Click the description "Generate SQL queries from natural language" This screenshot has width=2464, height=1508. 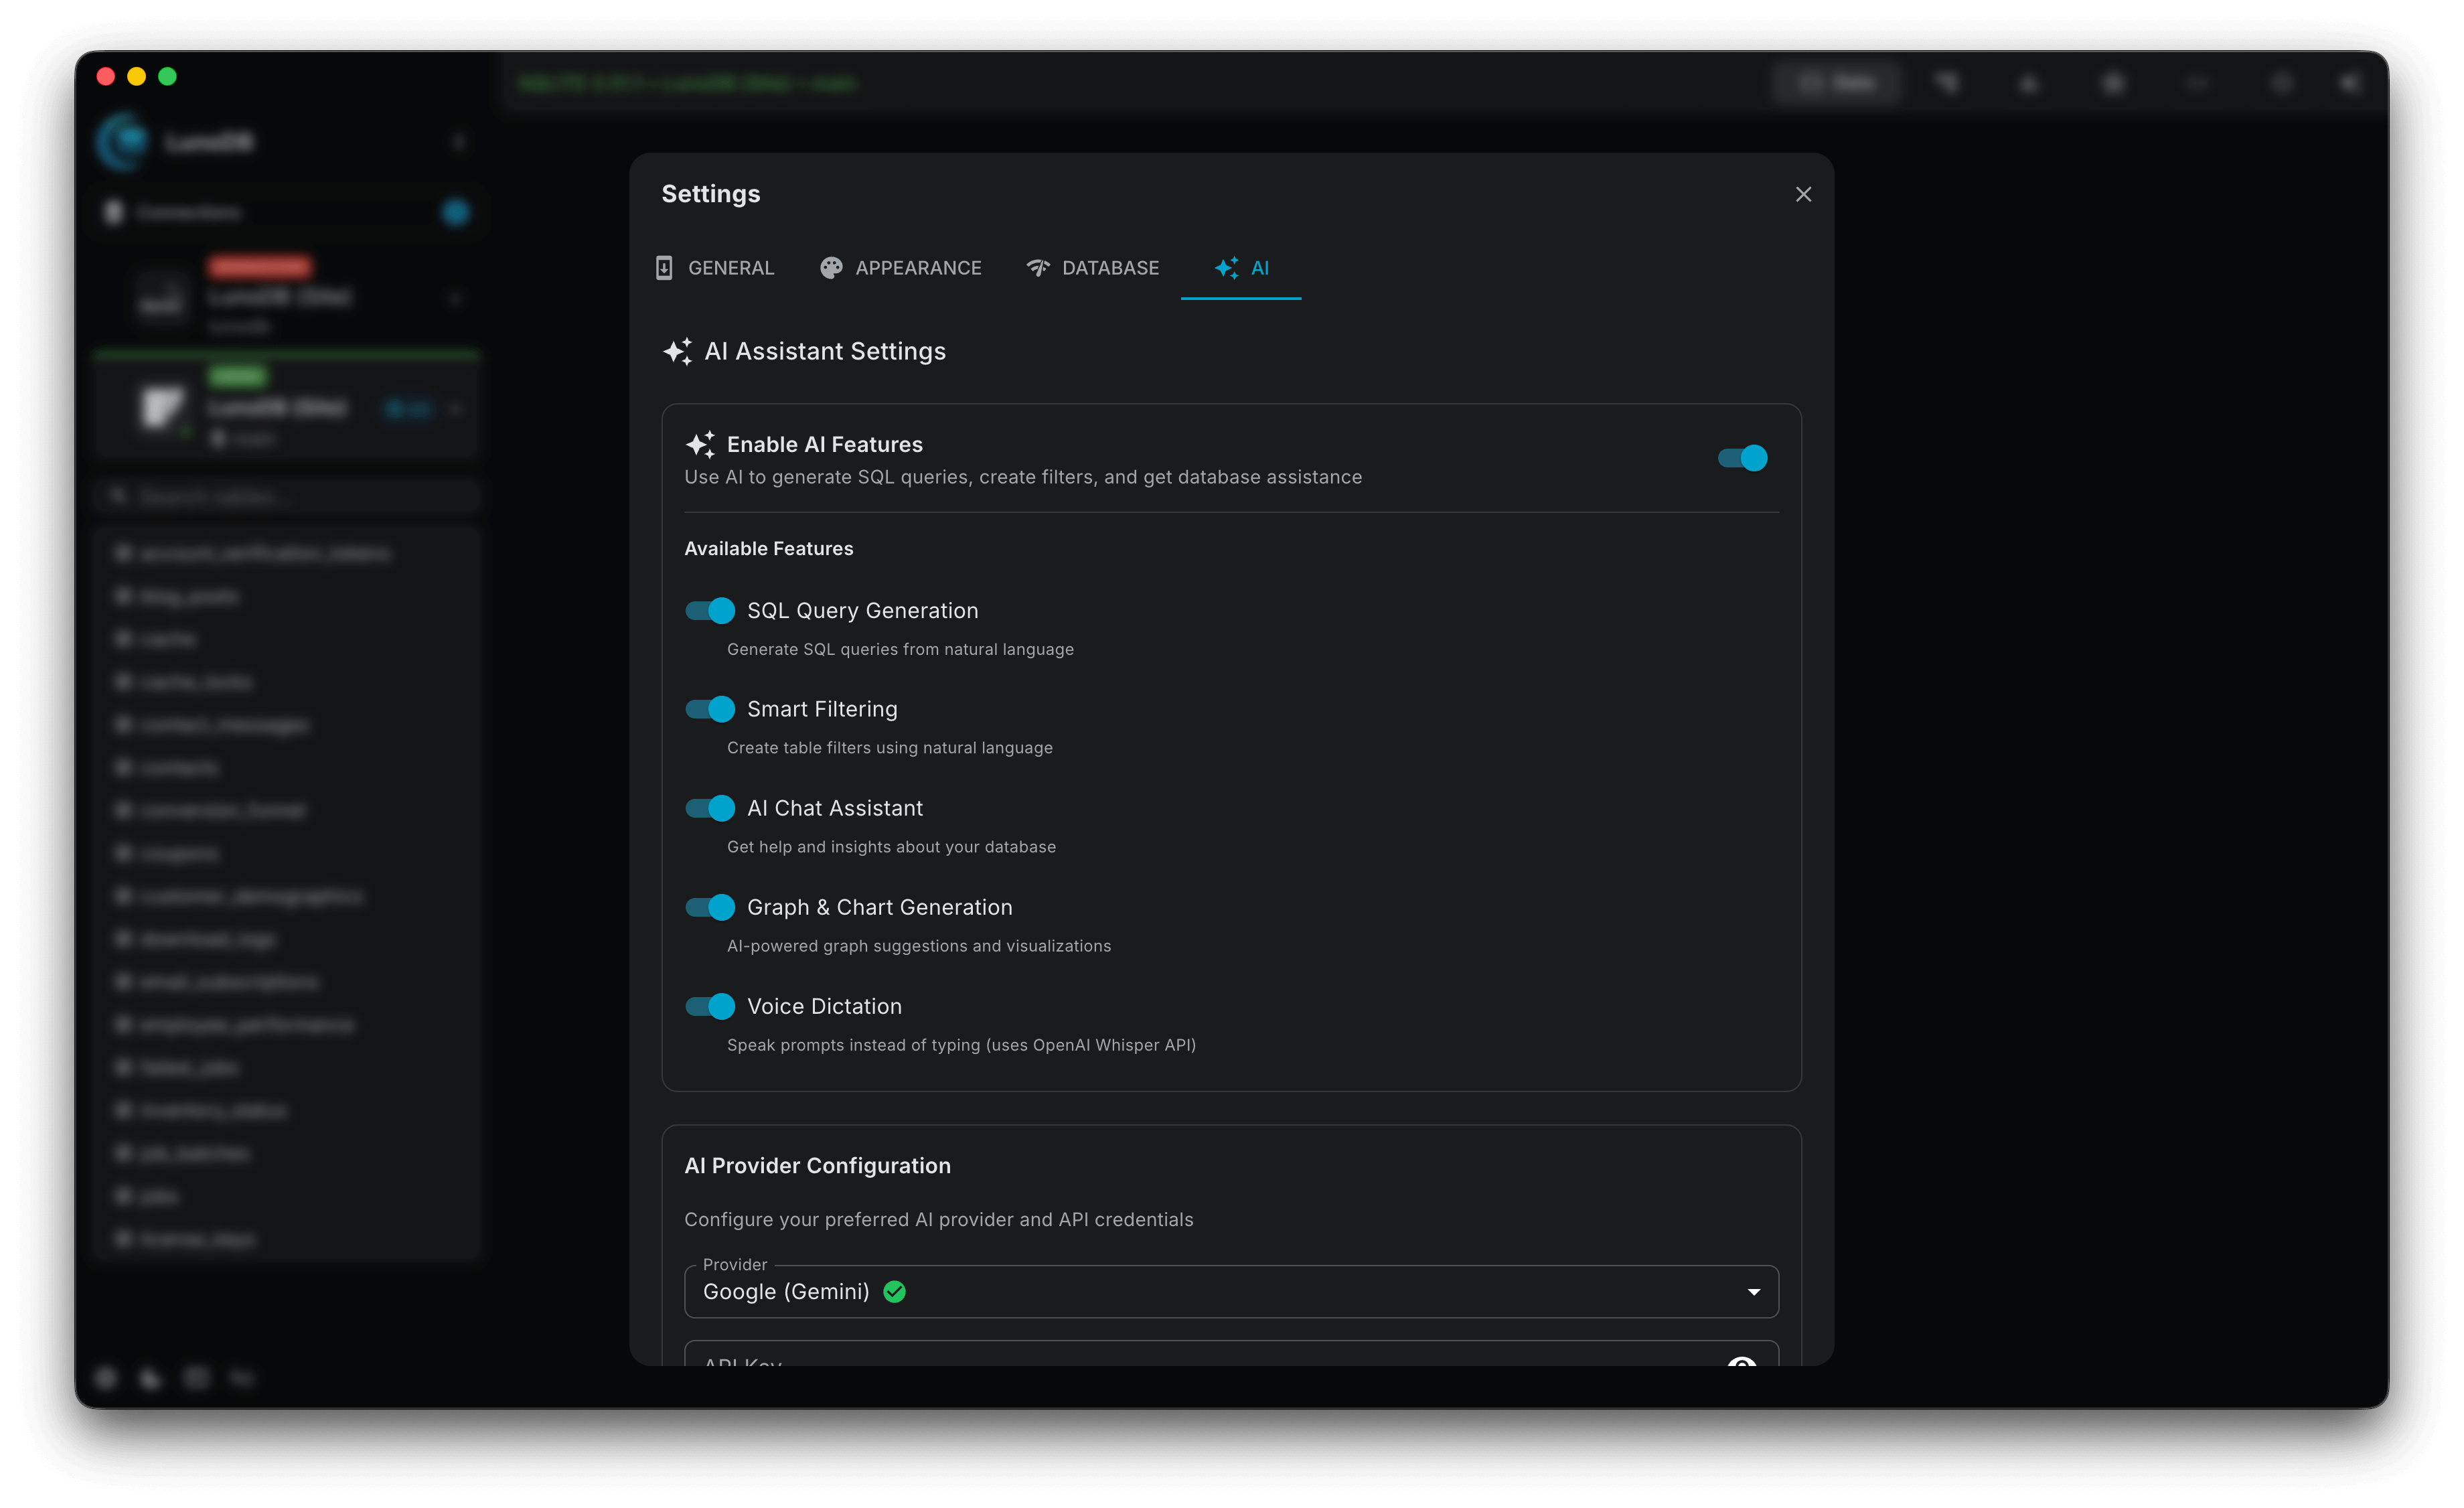click(900, 649)
